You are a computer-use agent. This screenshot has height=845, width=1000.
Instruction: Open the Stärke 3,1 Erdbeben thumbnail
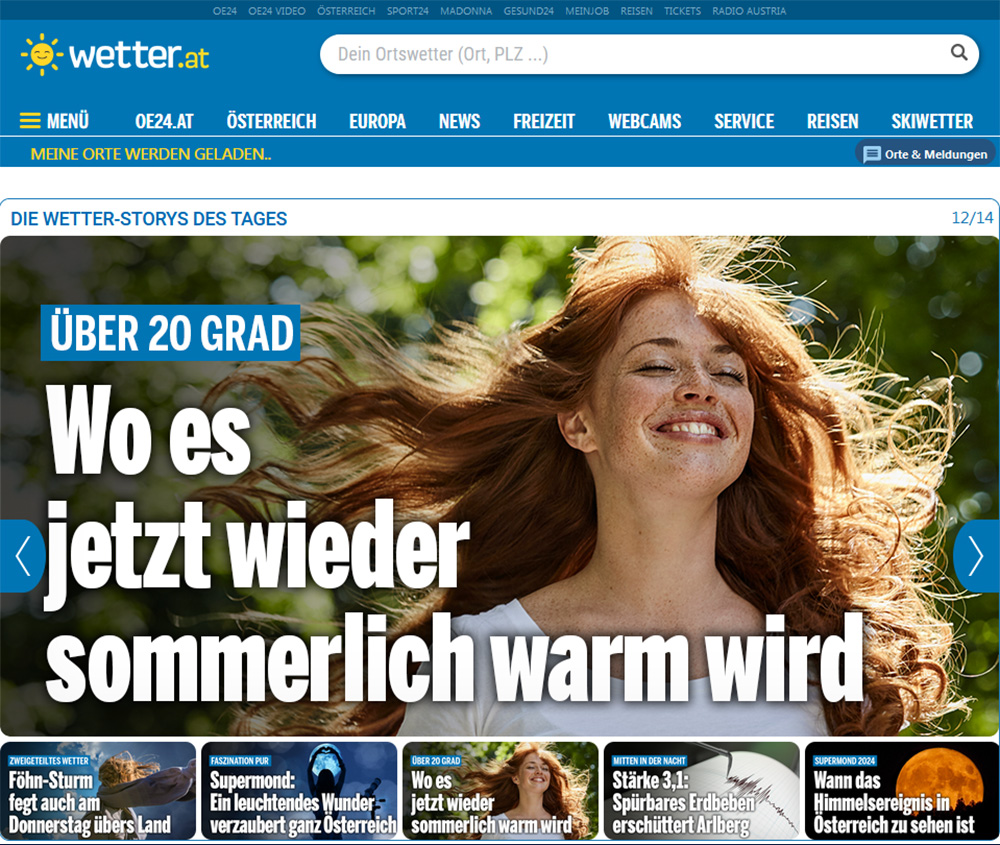tap(702, 791)
